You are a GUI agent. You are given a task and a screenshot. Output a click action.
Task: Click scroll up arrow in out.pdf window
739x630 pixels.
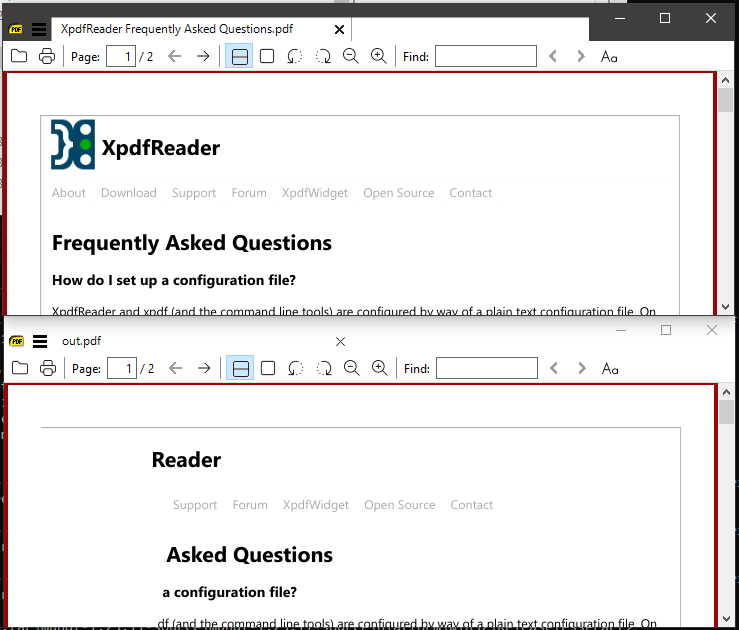726,392
